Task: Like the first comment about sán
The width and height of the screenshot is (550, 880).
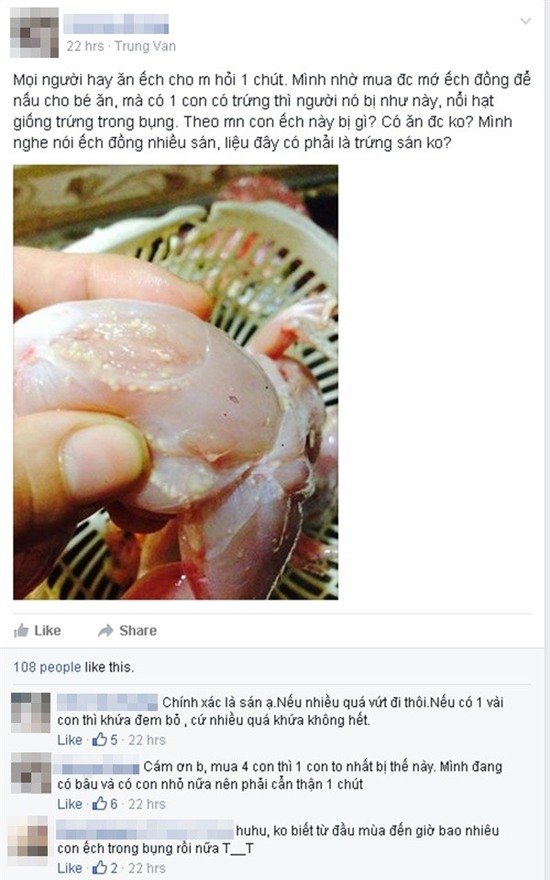Action: click(70, 740)
